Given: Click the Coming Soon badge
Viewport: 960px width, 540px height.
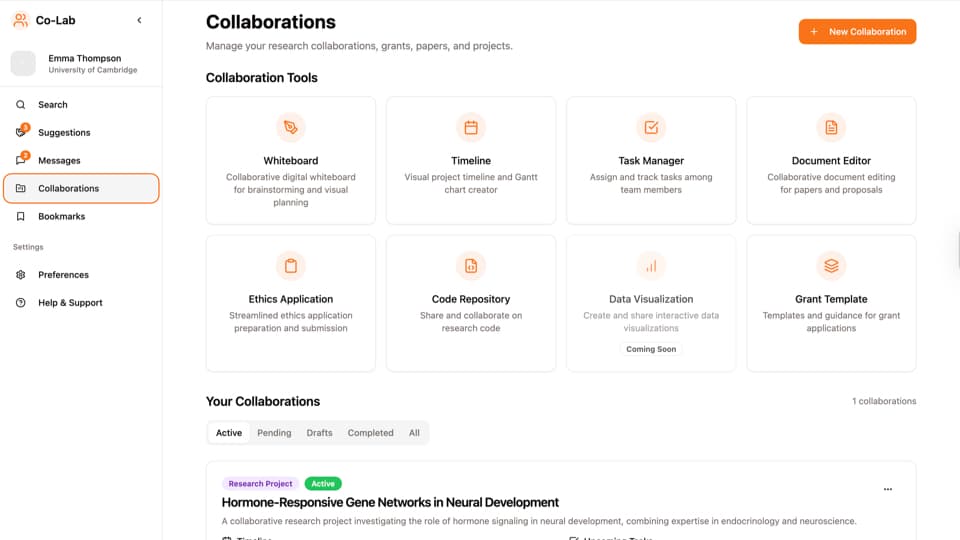Looking at the screenshot, I should point(651,349).
